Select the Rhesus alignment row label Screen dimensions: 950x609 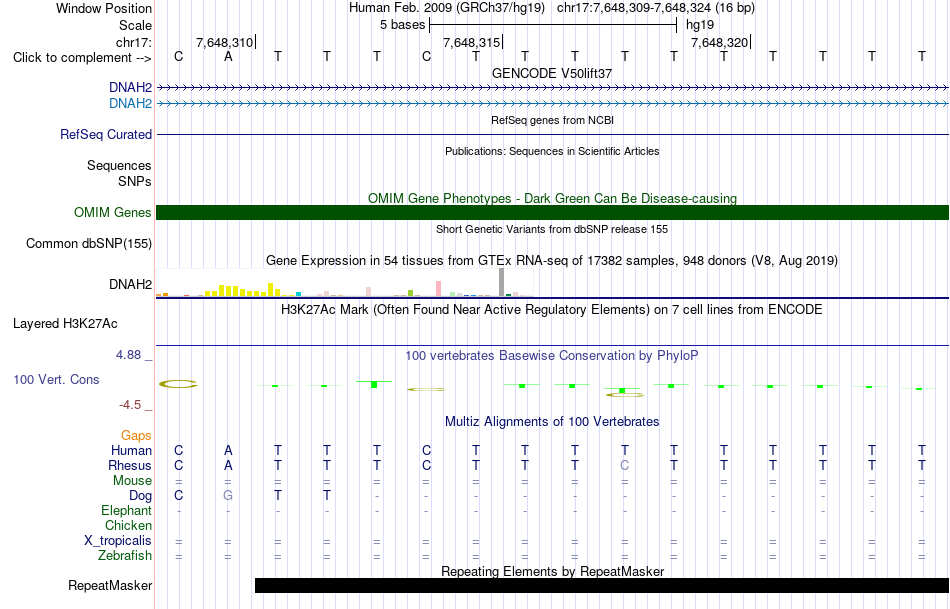(x=130, y=466)
